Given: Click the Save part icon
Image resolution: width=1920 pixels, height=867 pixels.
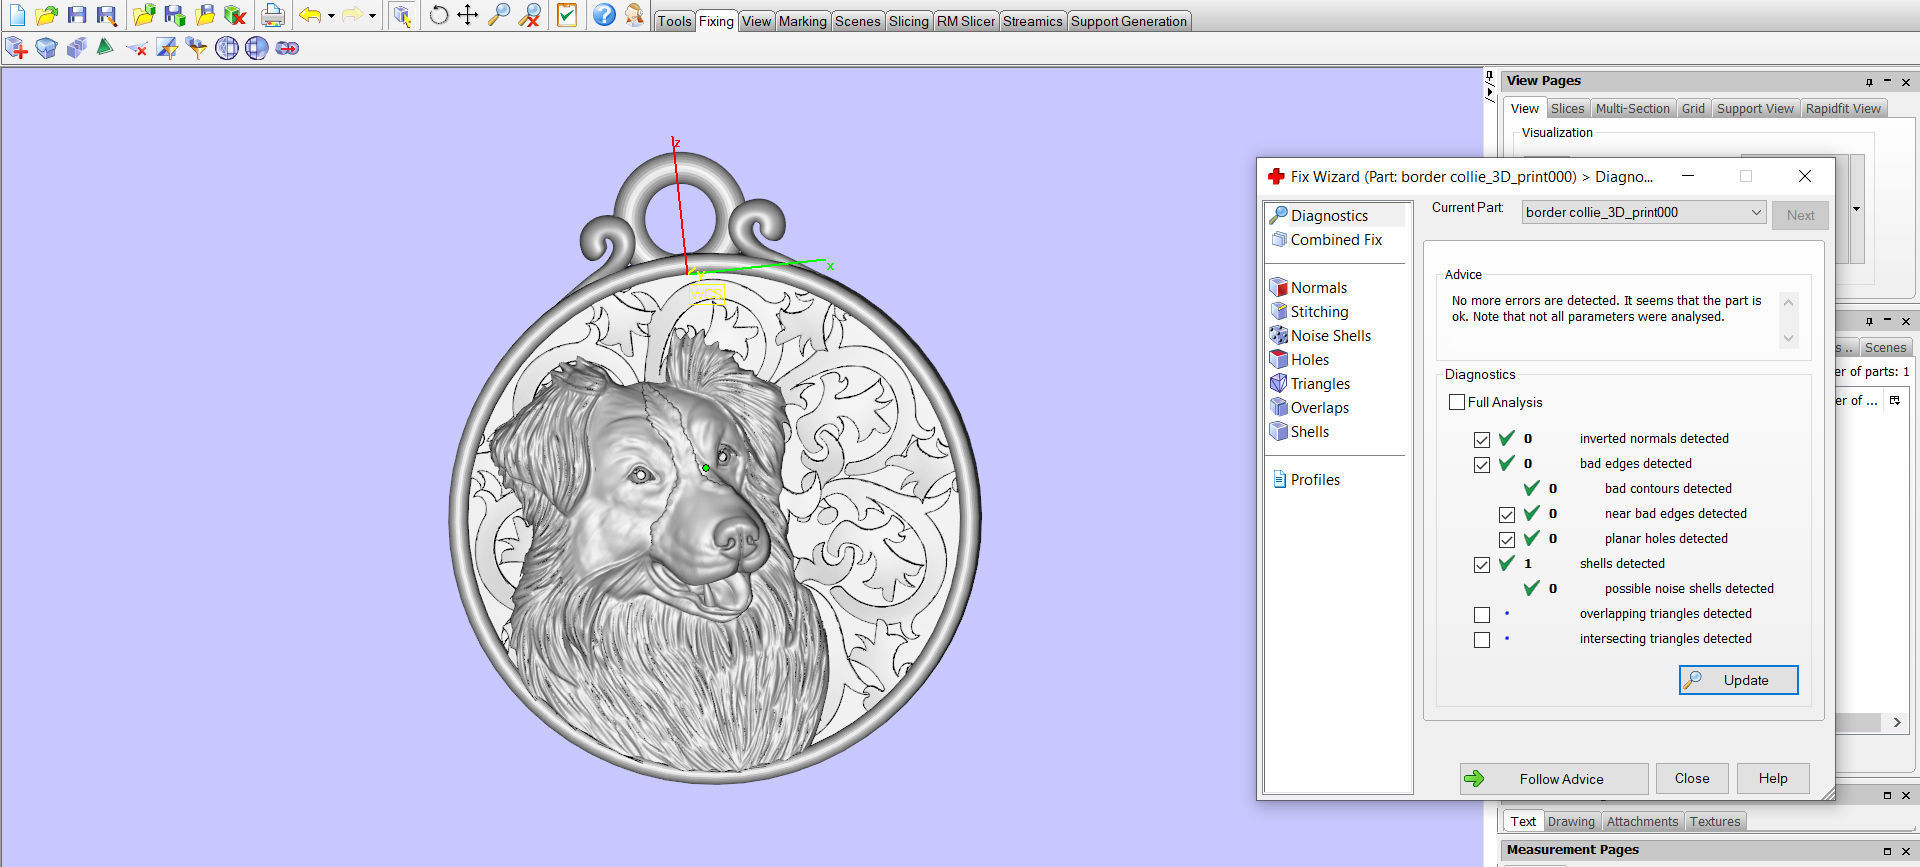Looking at the screenshot, I should (175, 15).
